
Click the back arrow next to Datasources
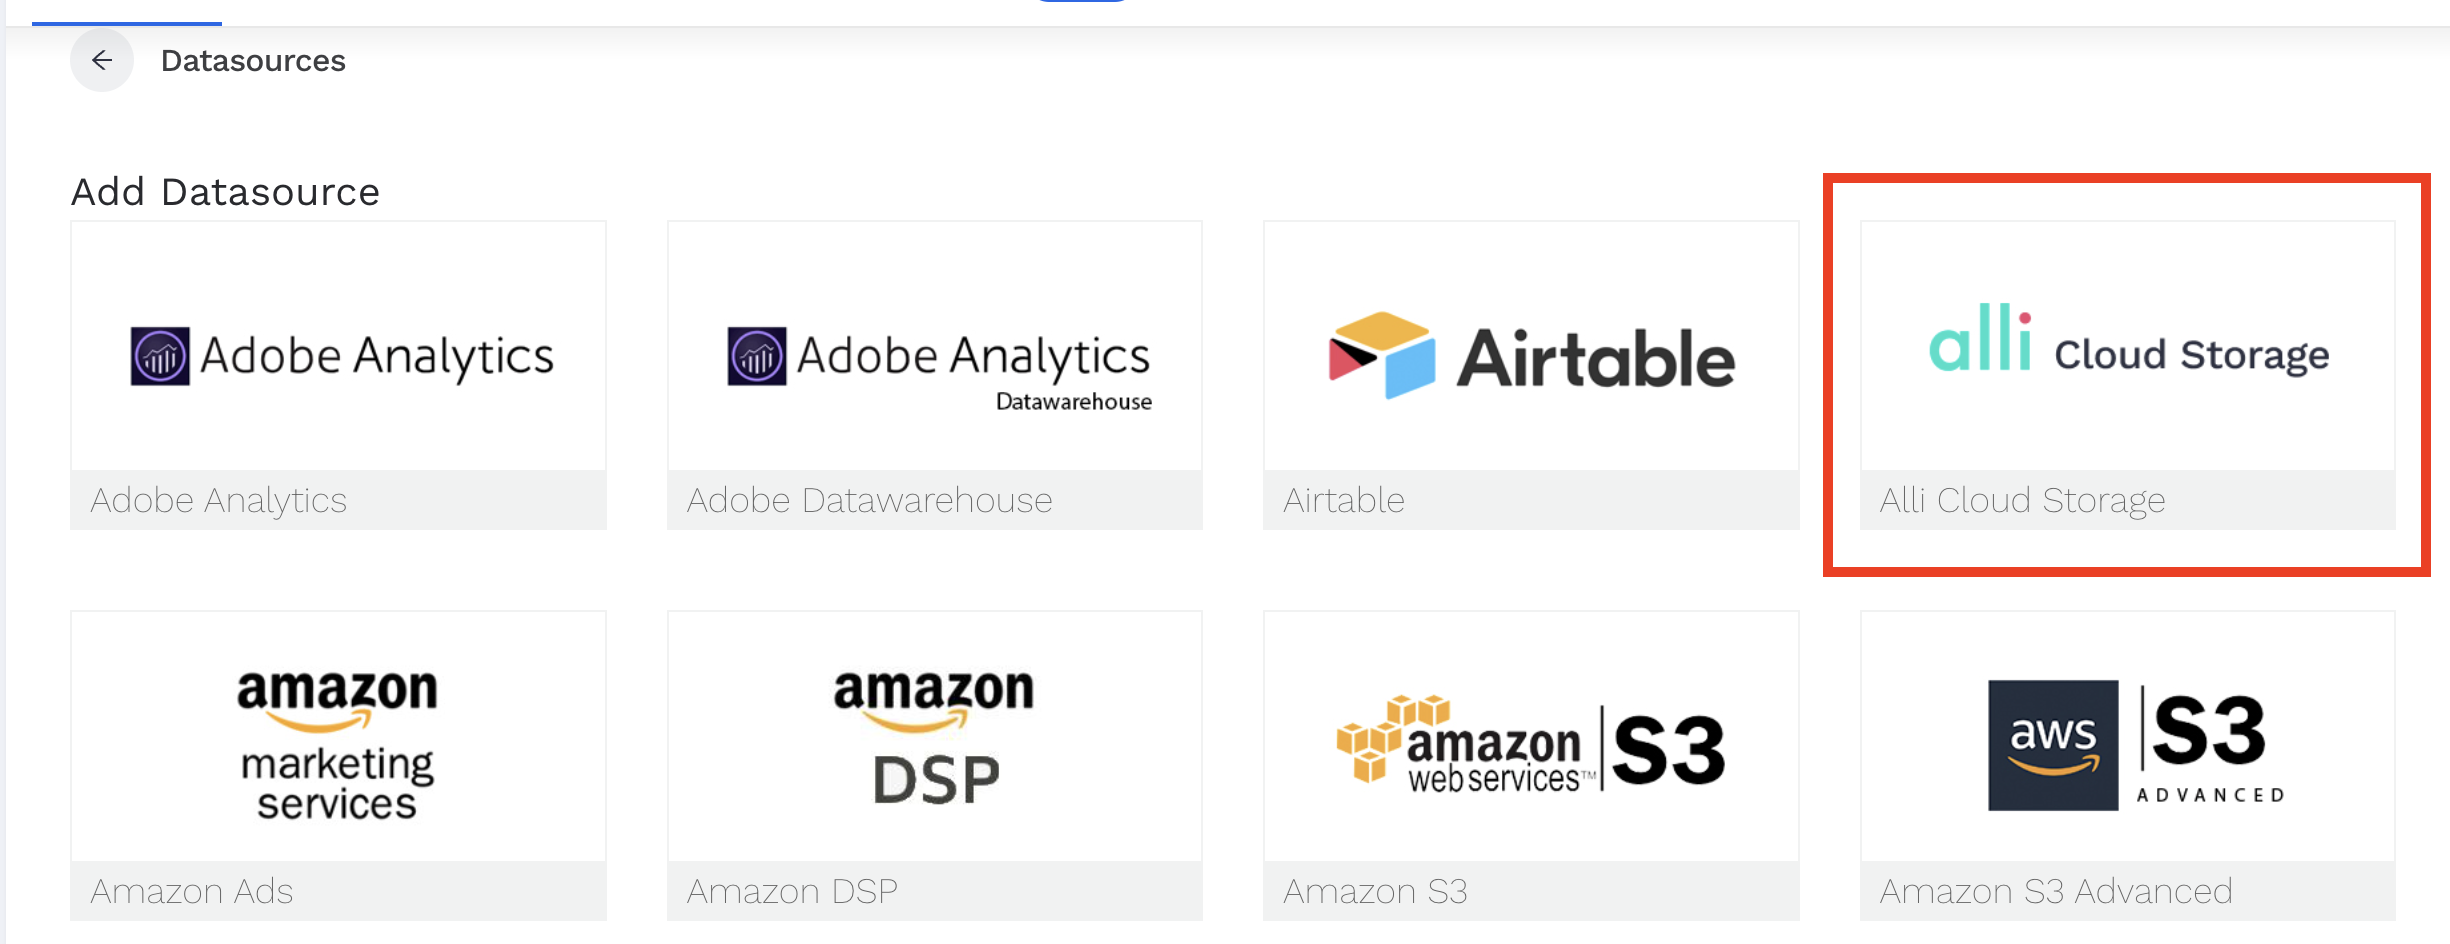pyautogui.click(x=101, y=60)
